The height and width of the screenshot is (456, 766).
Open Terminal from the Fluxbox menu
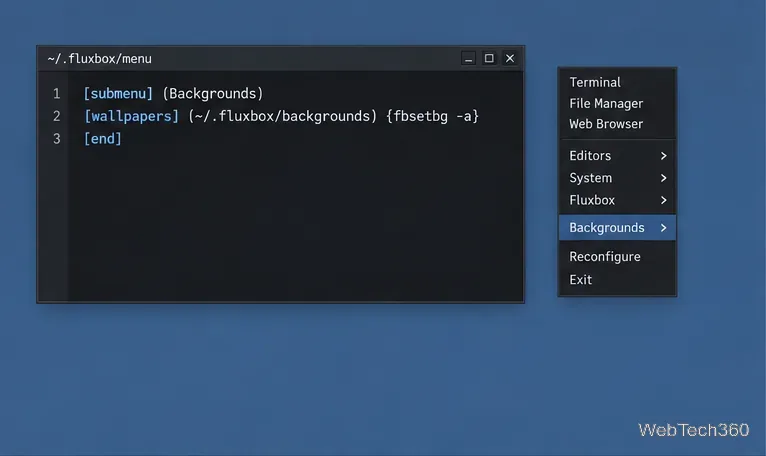tap(617, 82)
